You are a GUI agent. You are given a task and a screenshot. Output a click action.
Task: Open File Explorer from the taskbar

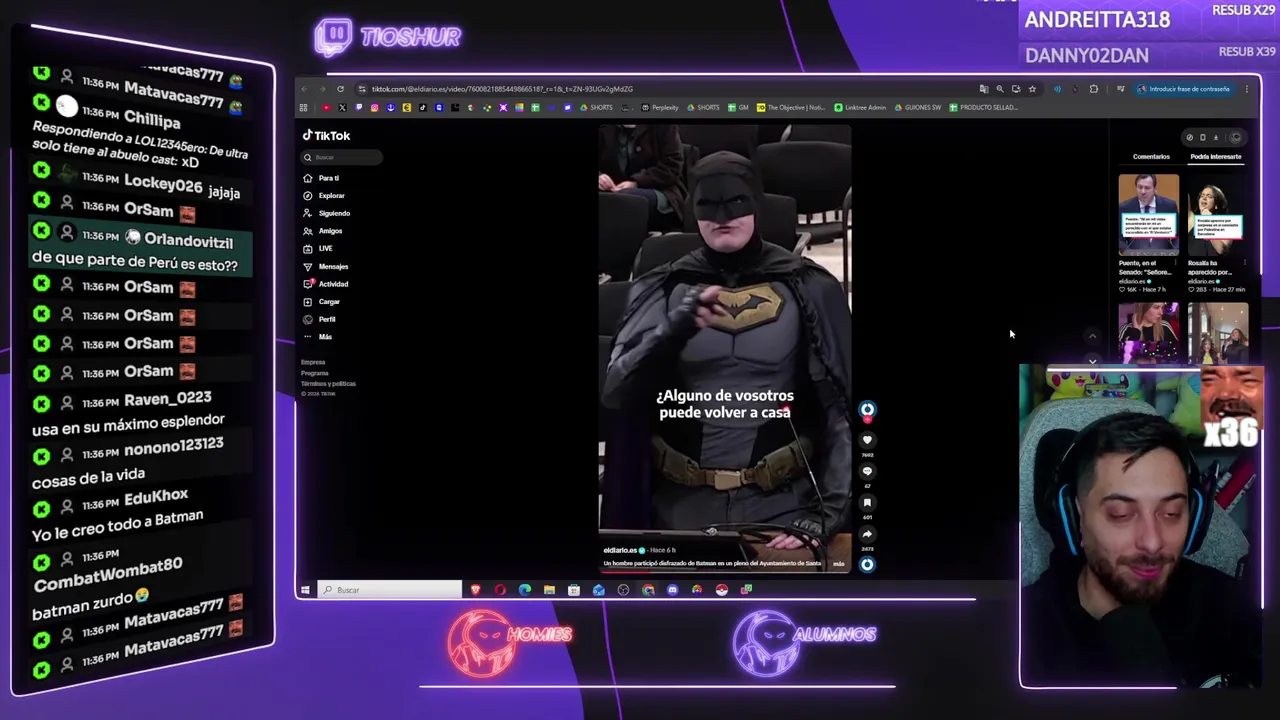click(x=549, y=590)
